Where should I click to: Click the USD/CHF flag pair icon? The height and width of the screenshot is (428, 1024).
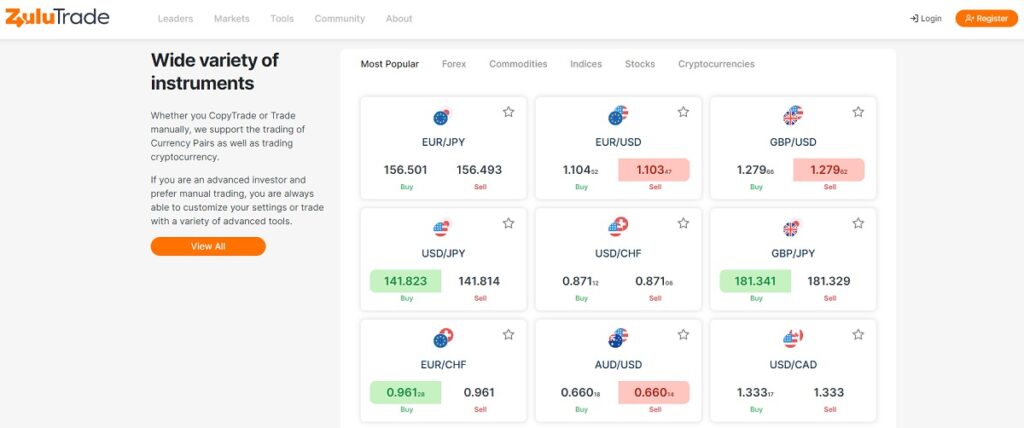point(617,227)
